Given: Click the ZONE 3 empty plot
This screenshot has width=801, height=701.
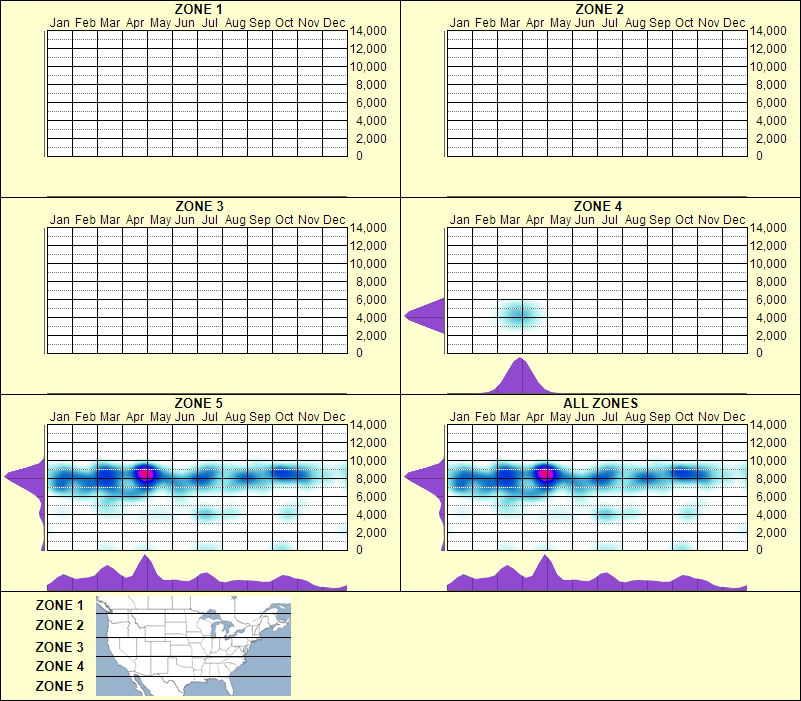Looking at the screenshot, I should pyautogui.click(x=196, y=290).
